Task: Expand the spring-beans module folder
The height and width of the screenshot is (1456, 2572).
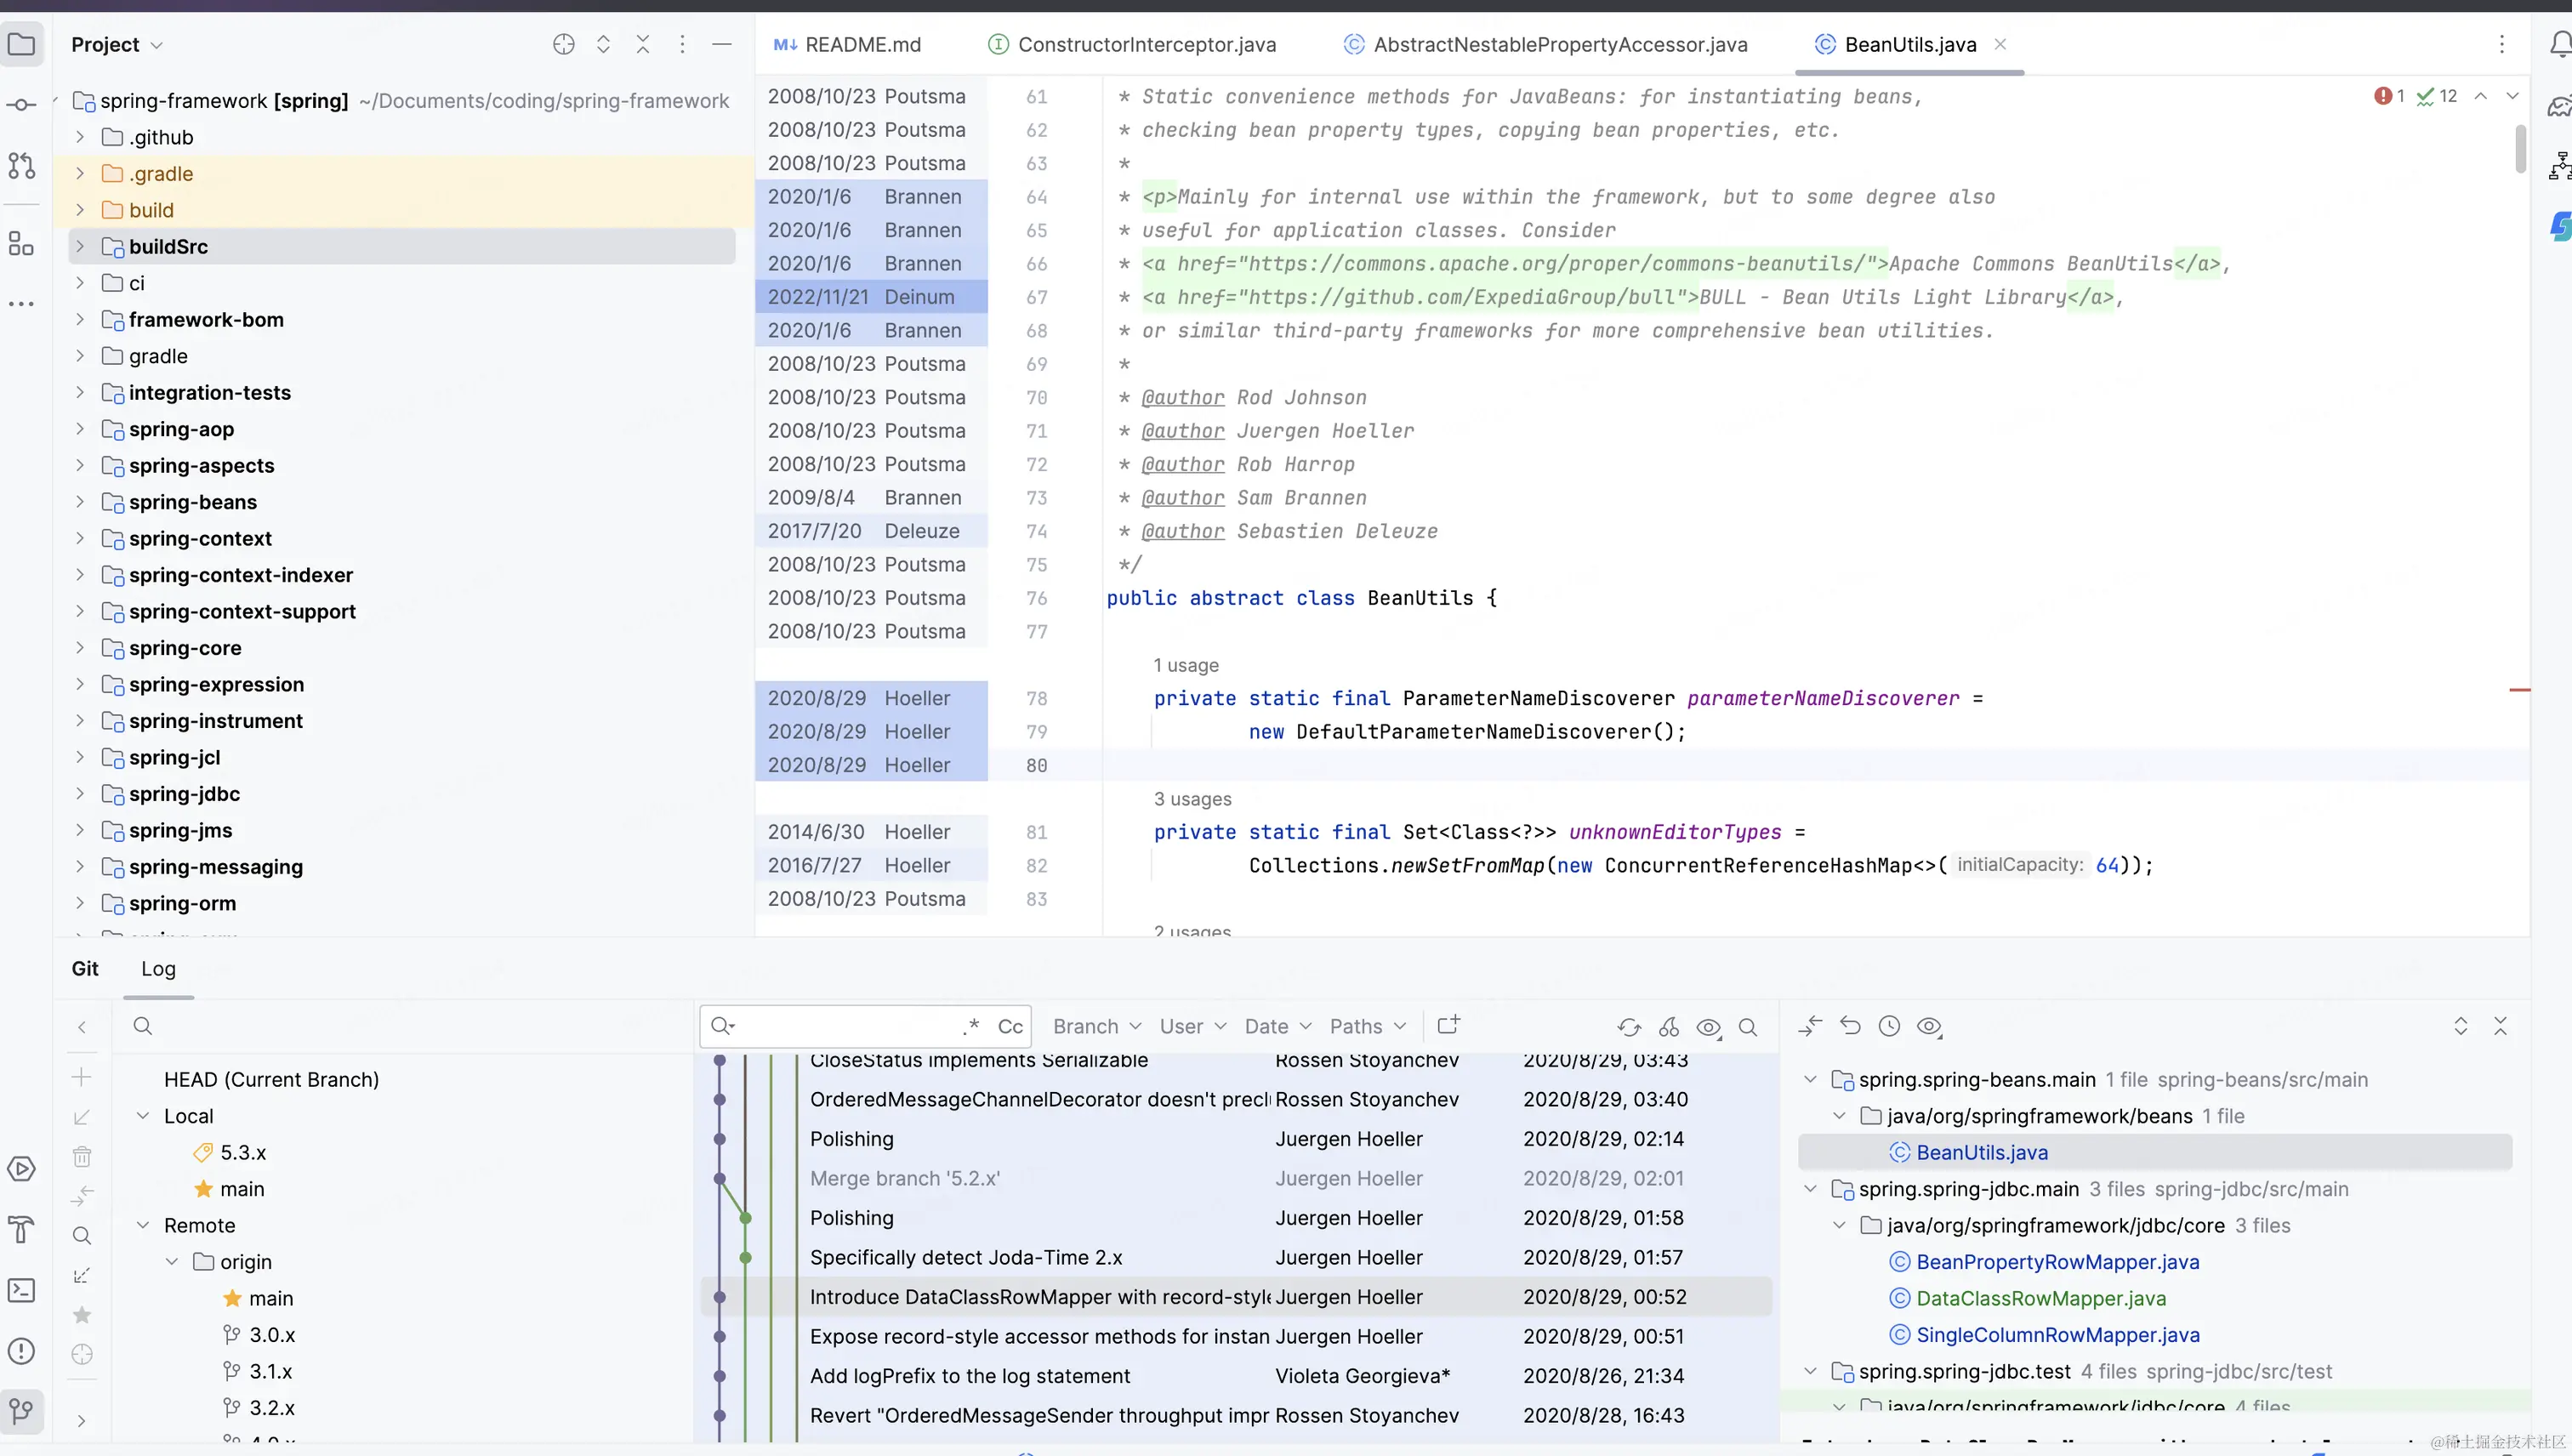Action: [x=80, y=502]
